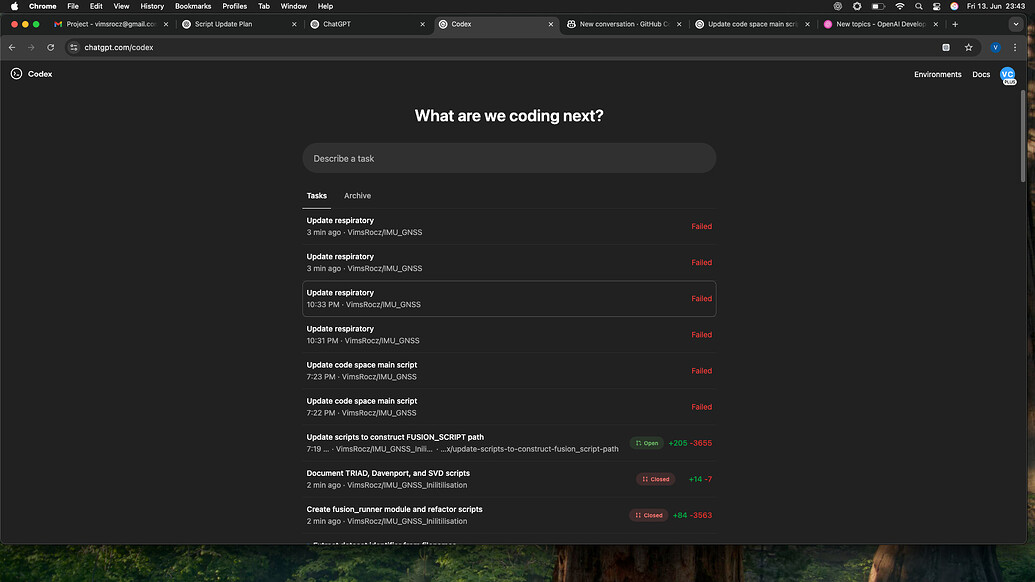The width and height of the screenshot is (1035, 582).
Task: Switch to the Archive tab
Action: [357, 195]
